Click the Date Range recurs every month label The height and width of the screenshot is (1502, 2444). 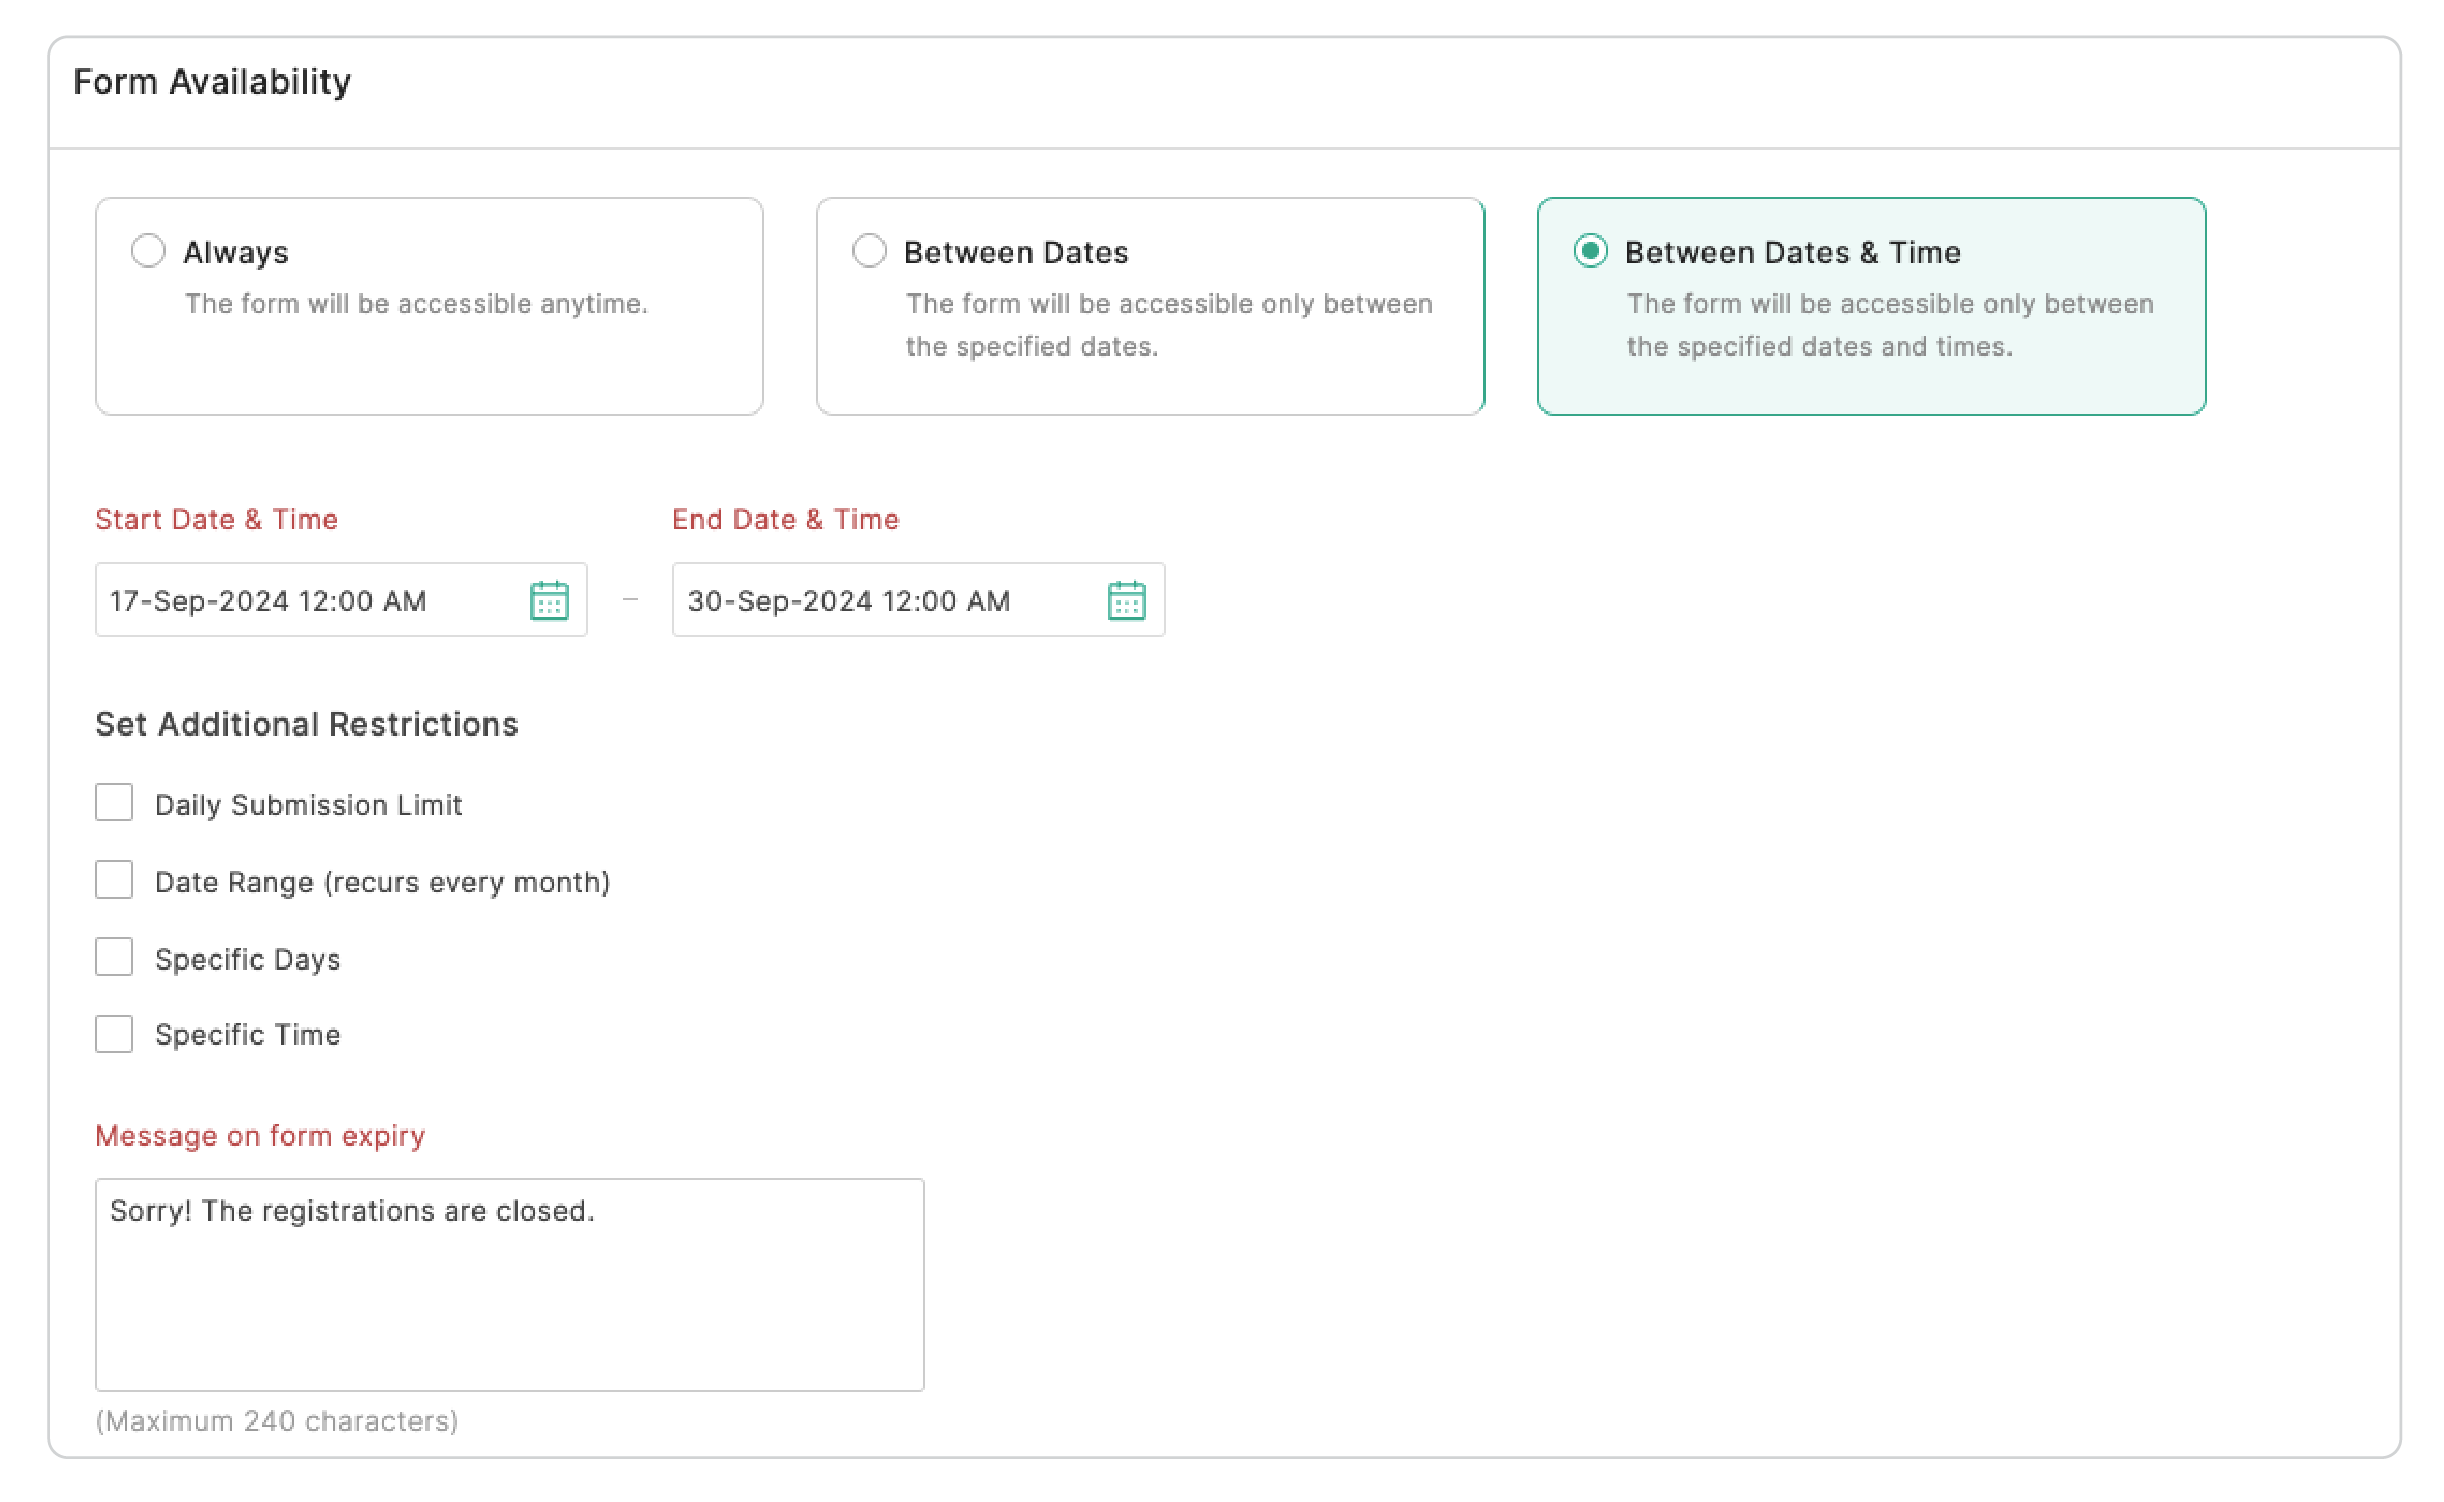pos(382,882)
